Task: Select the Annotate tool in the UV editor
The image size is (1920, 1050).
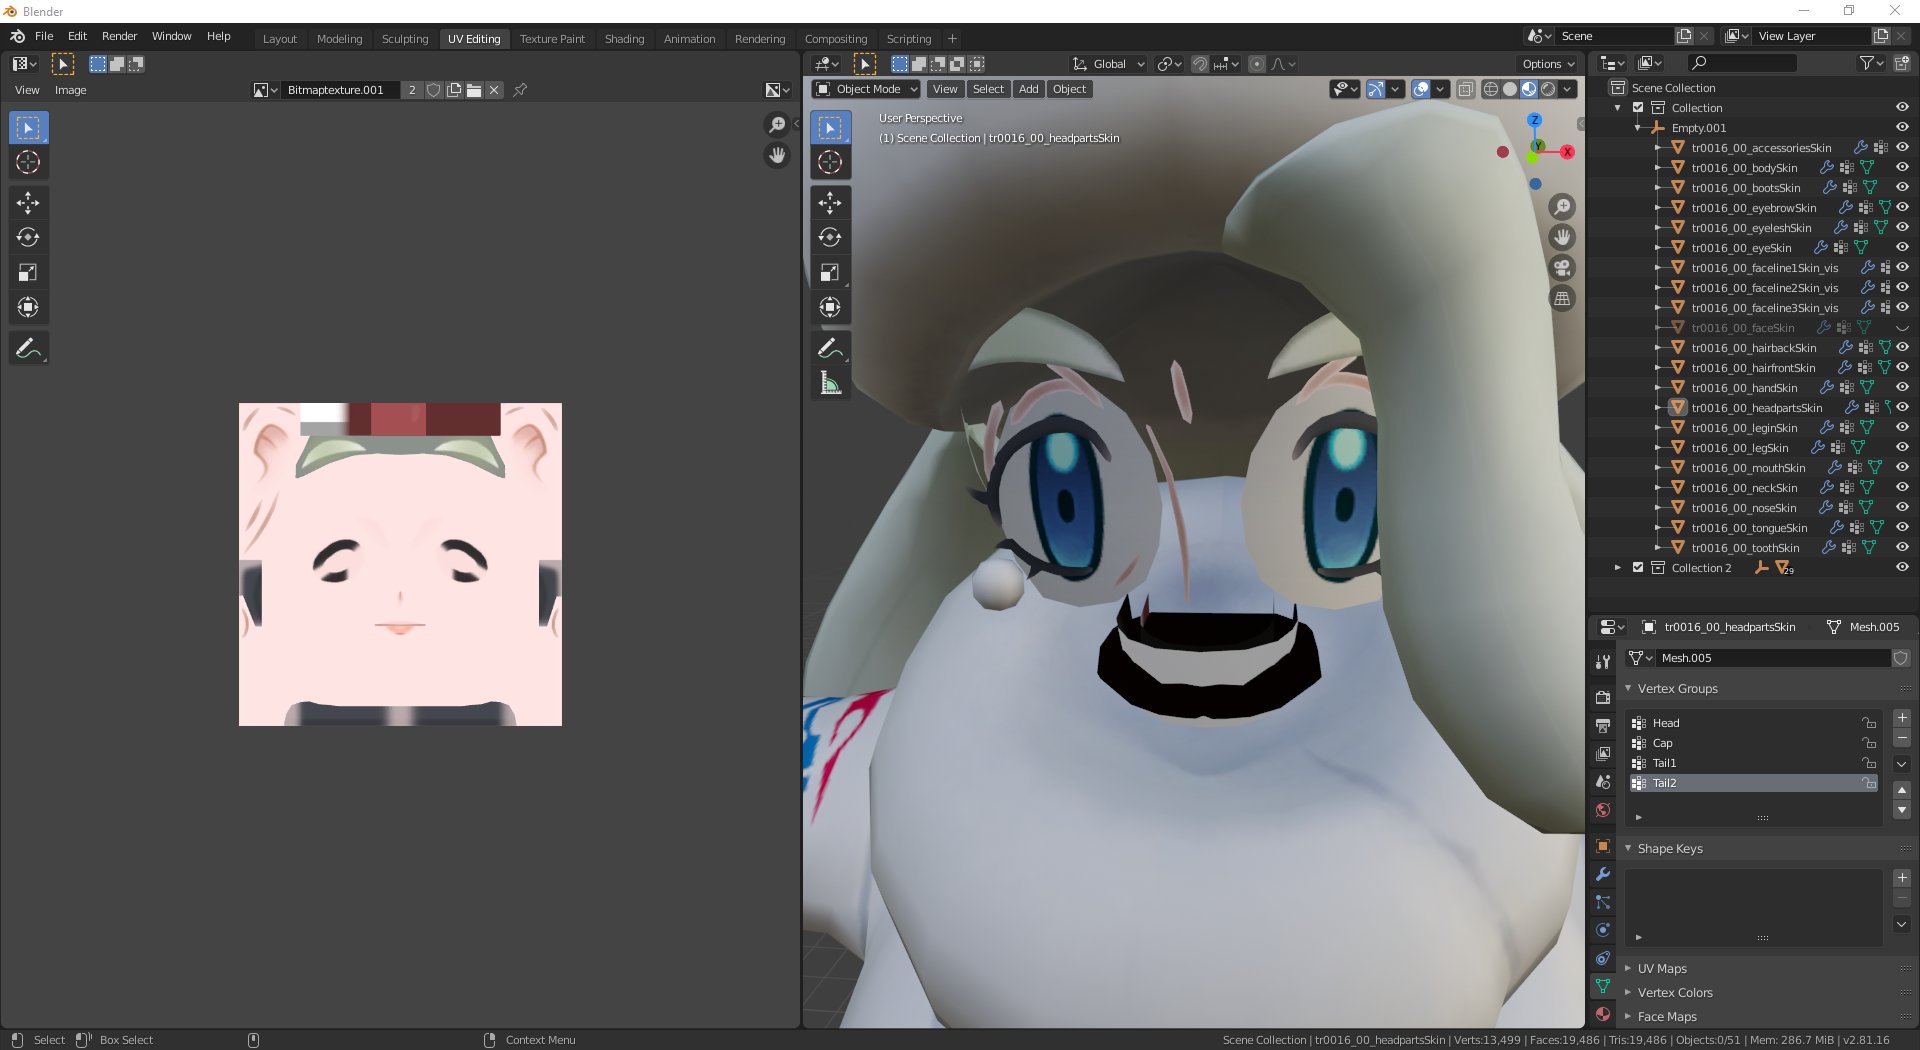Action: pos(28,348)
